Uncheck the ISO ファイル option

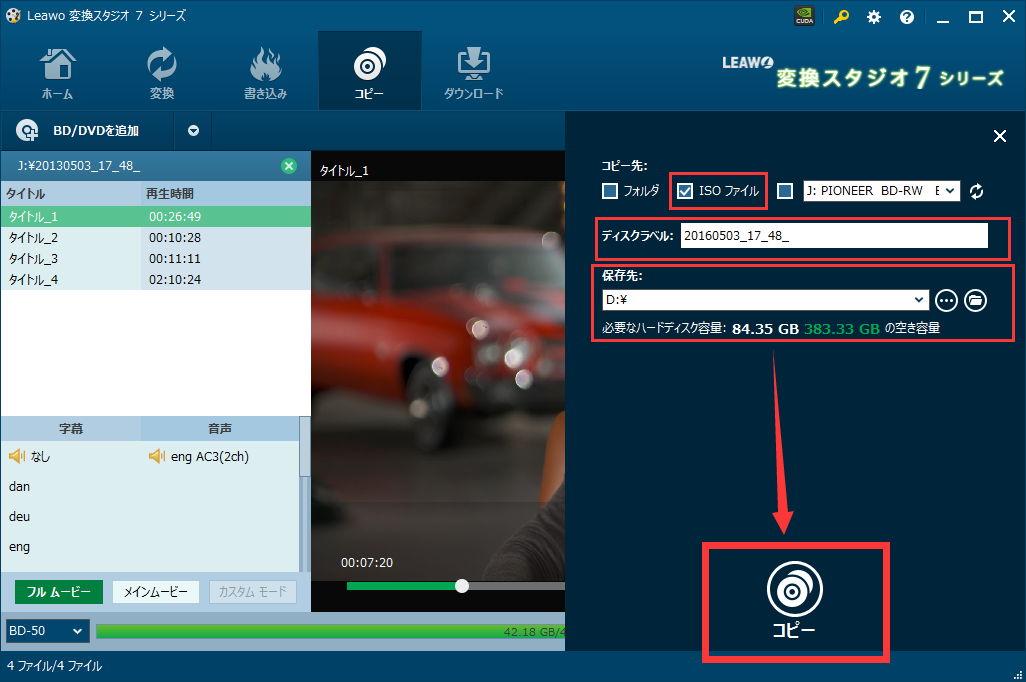click(684, 191)
